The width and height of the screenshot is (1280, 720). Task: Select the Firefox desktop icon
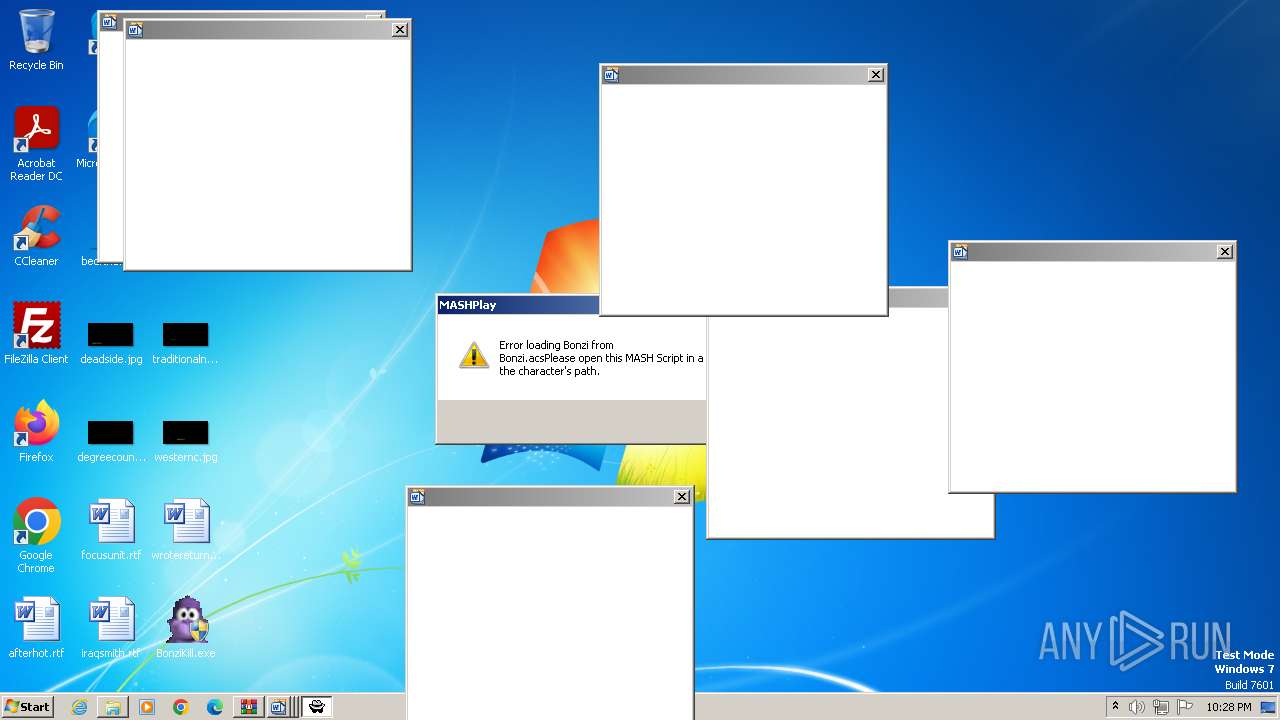[x=36, y=432]
